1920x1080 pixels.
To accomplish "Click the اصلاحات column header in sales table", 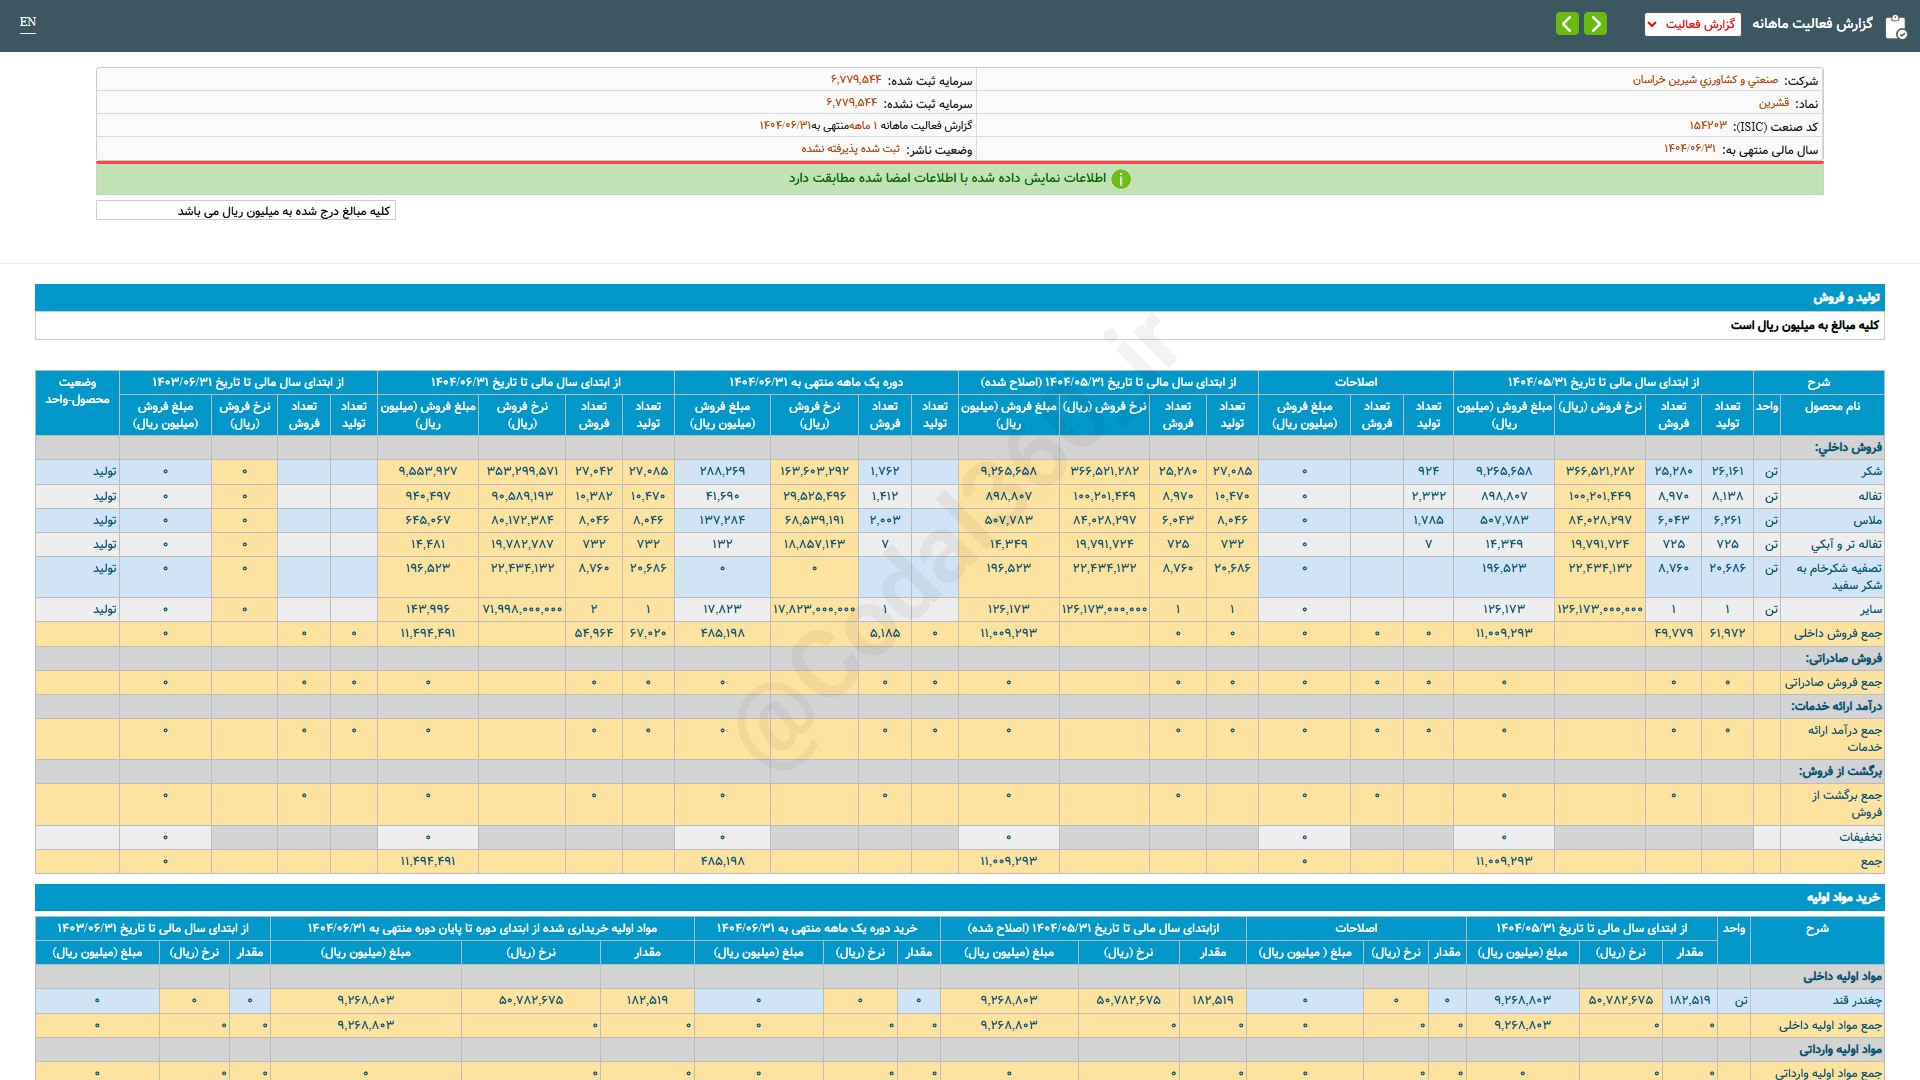I will (x=1355, y=382).
